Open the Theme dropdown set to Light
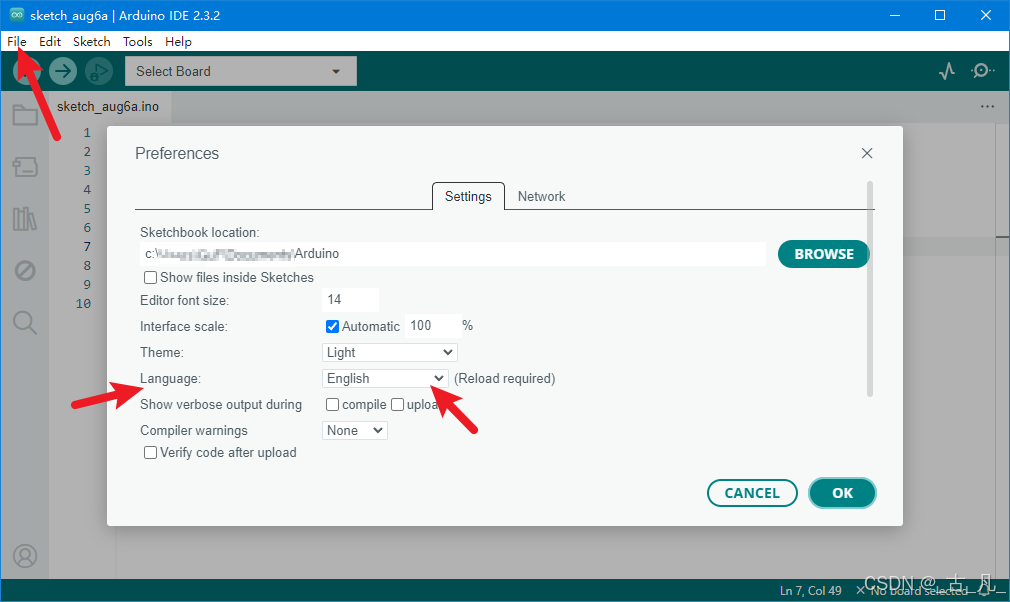 tap(390, 352)
